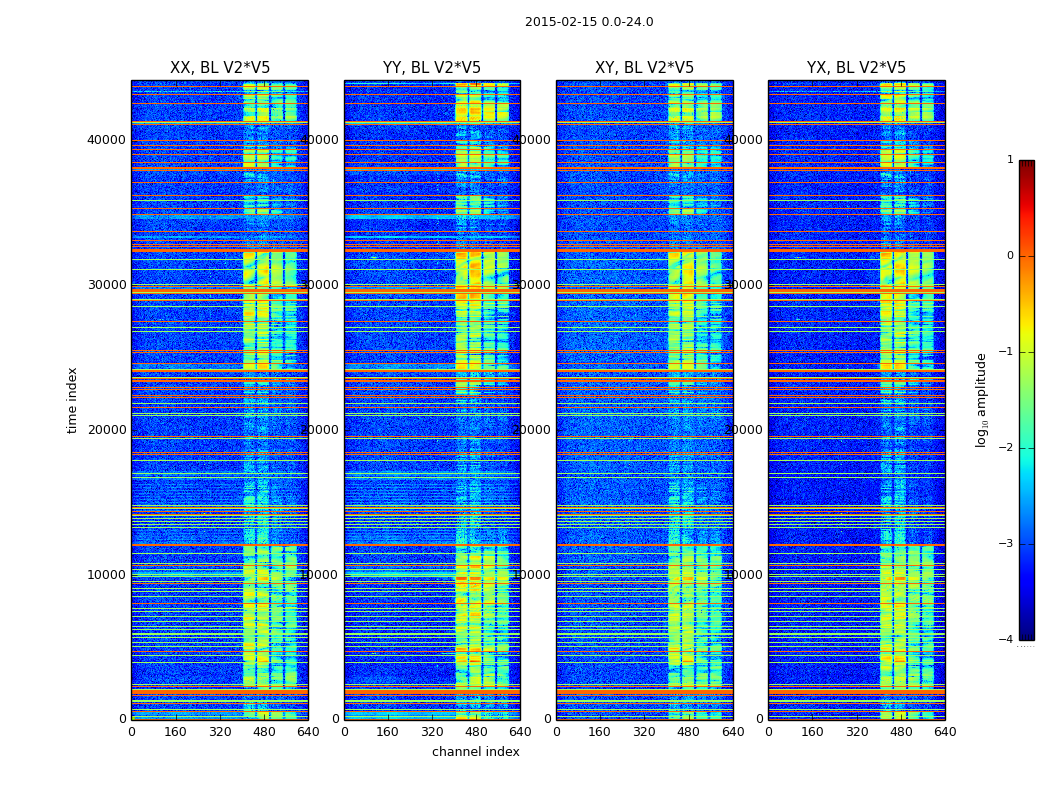1050x800 pixels.
Task: Click the time index y-axis label
Action: coord(72,400)
